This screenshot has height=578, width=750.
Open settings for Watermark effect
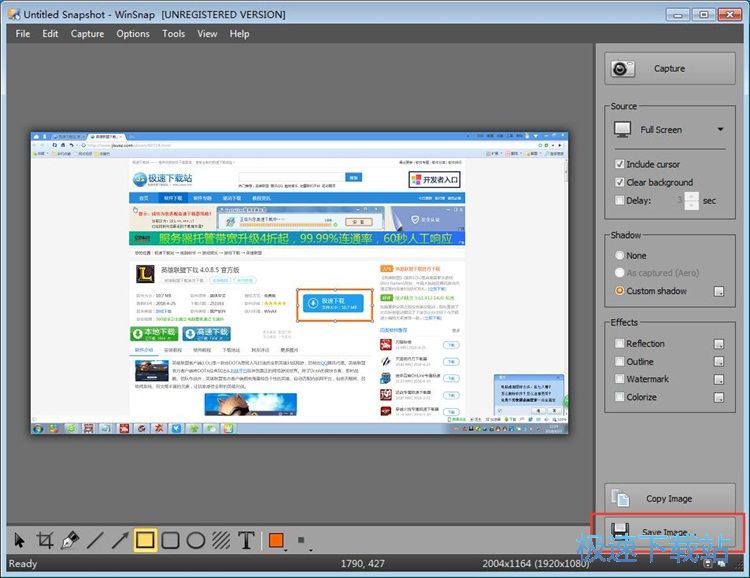[719, 379]
